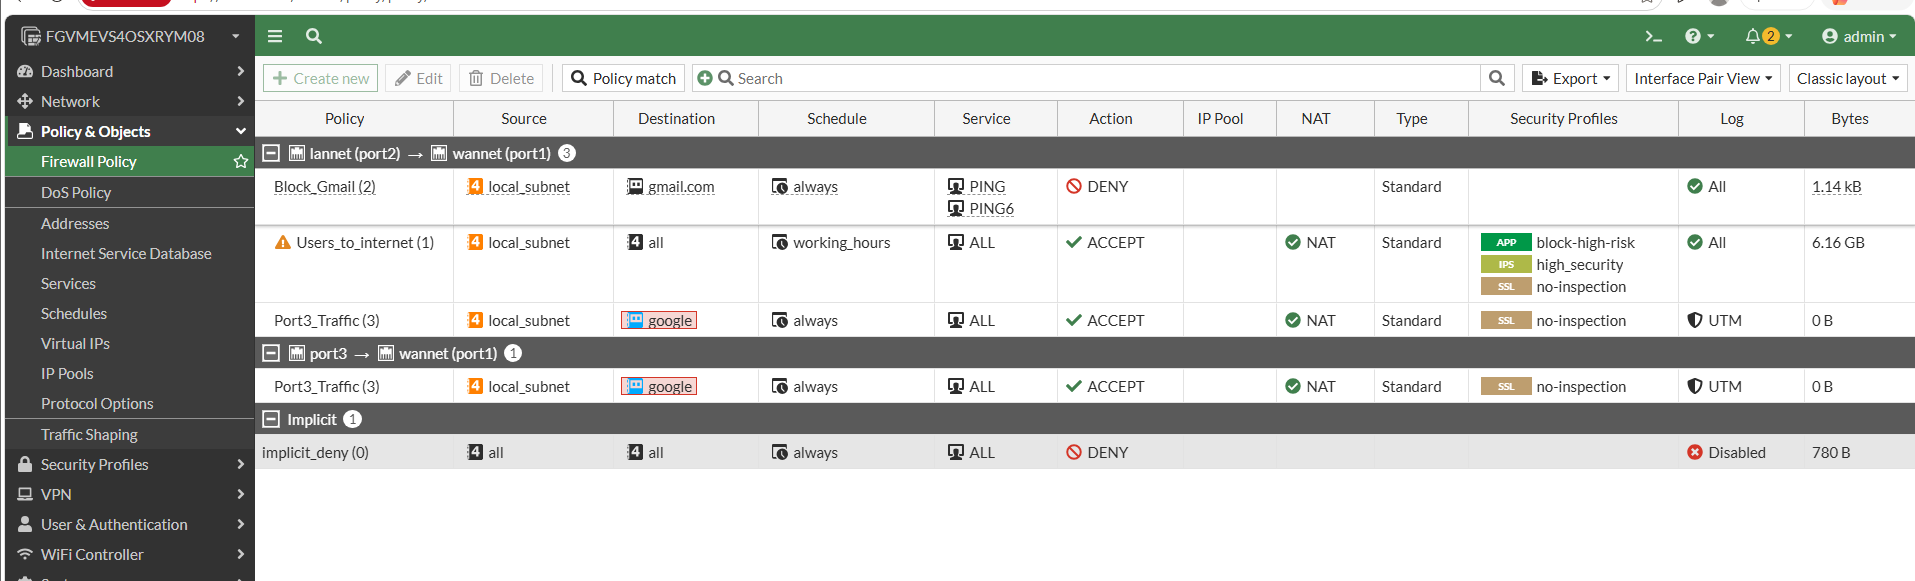
Task: Collapse the port3 to wannet section
Action: (271, 353)
